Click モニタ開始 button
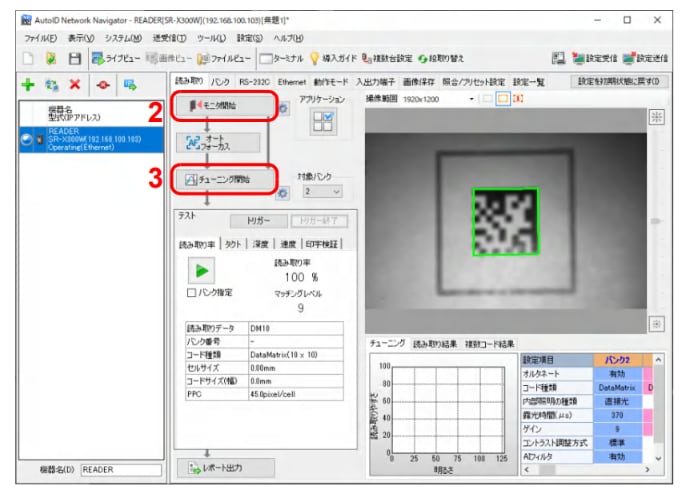Image resolution: width=693 pixels, height=499 pixels. (x=225, y=106)
